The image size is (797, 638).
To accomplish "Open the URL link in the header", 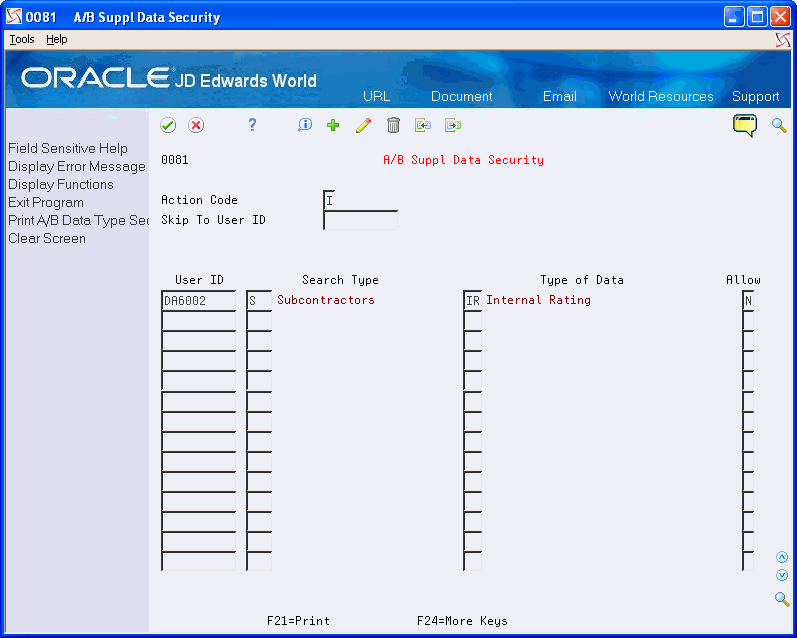I will point(377,96).
